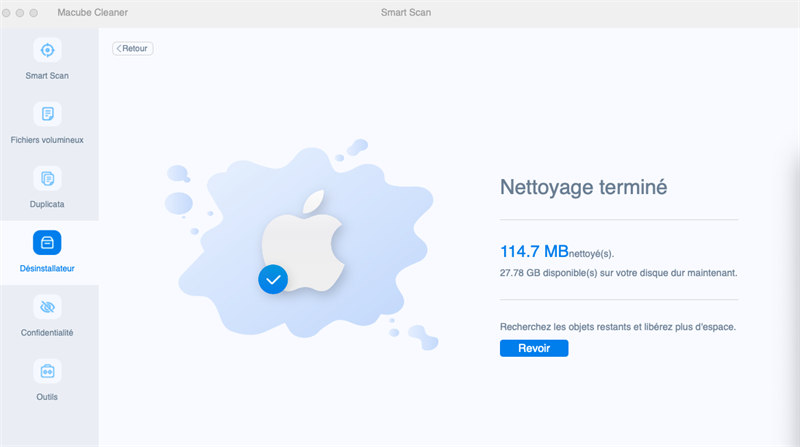Click the Smart Scan label in sidebar
This screenshot has height=447, width=800.
tap(47, 76)
